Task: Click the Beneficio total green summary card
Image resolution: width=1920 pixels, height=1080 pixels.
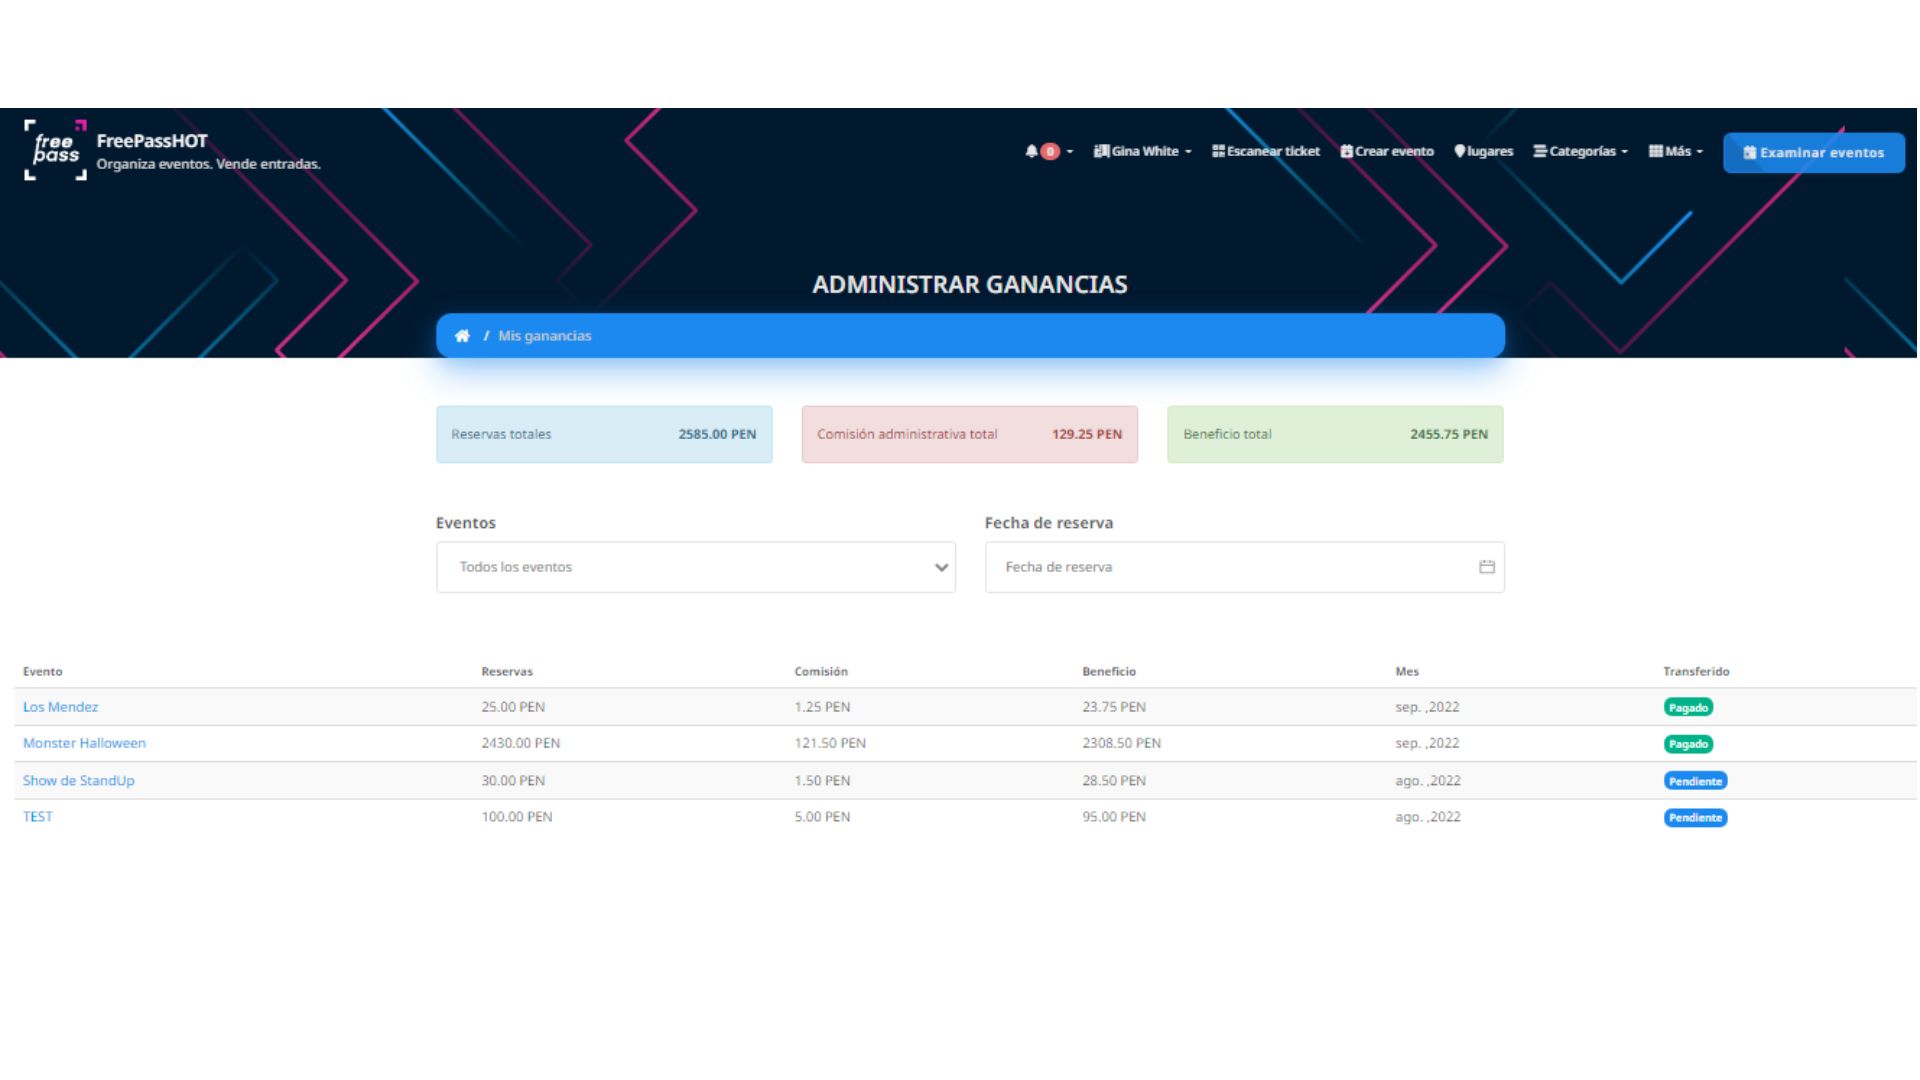Action: pos(1335,434)
